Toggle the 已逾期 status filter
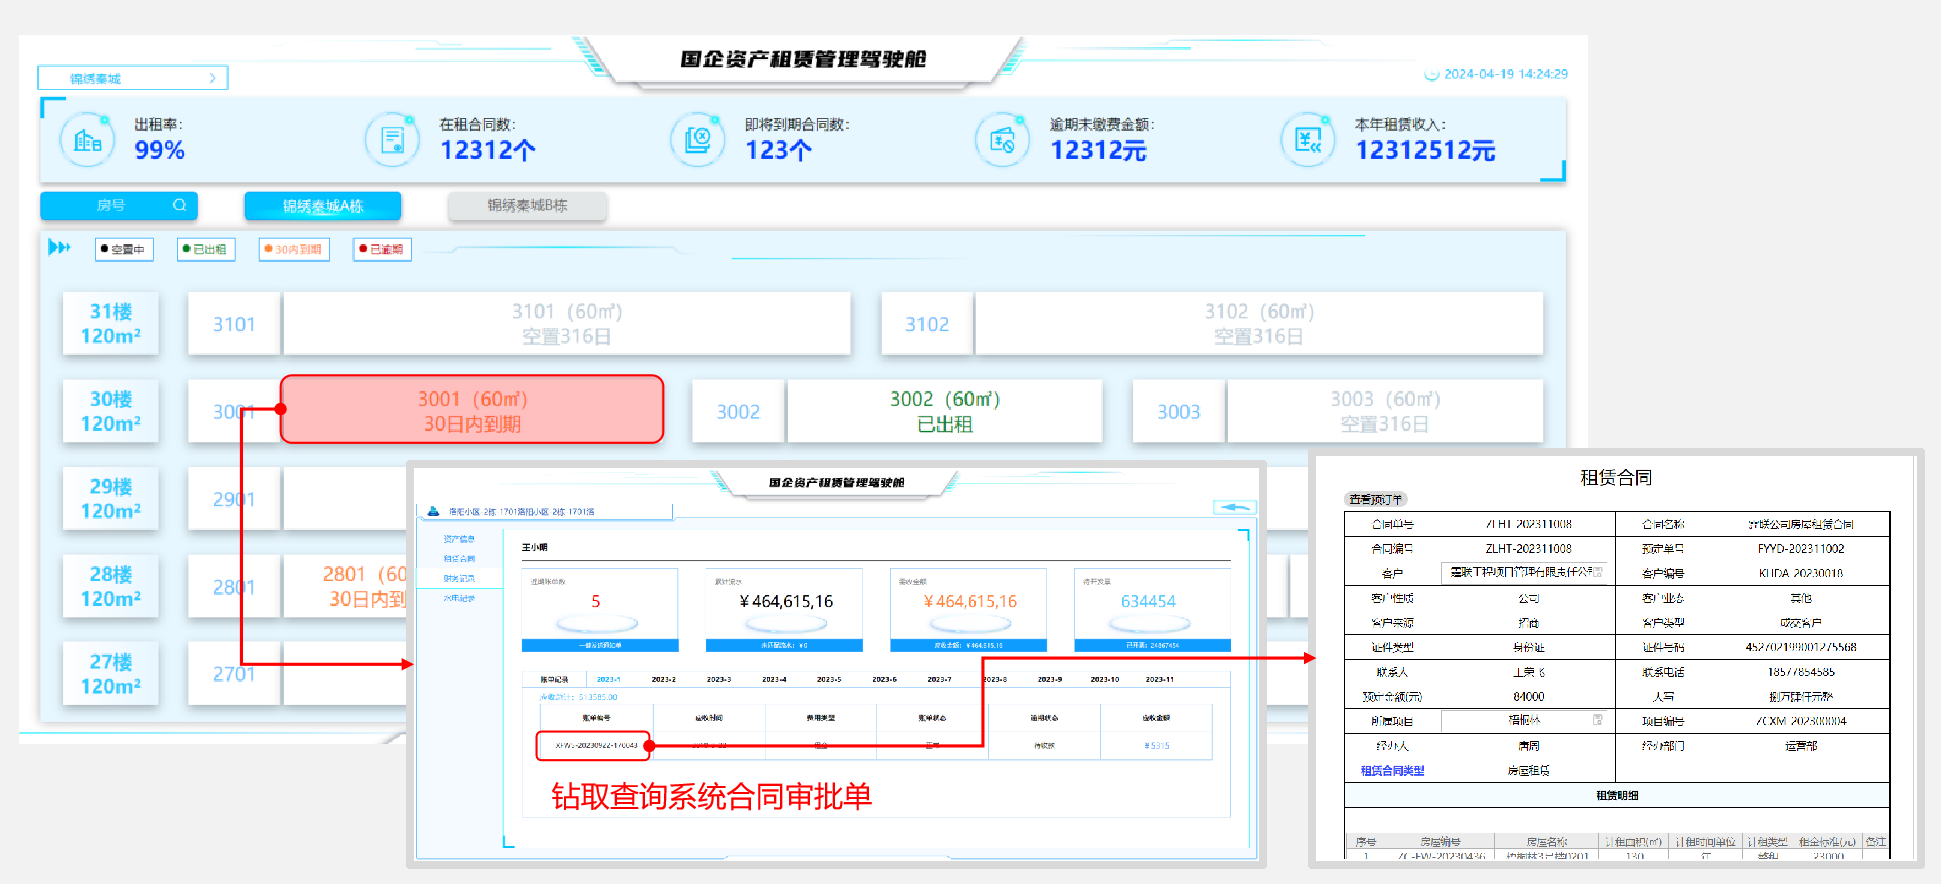This screenshot has height=884, width=1942. click(383, 249)
